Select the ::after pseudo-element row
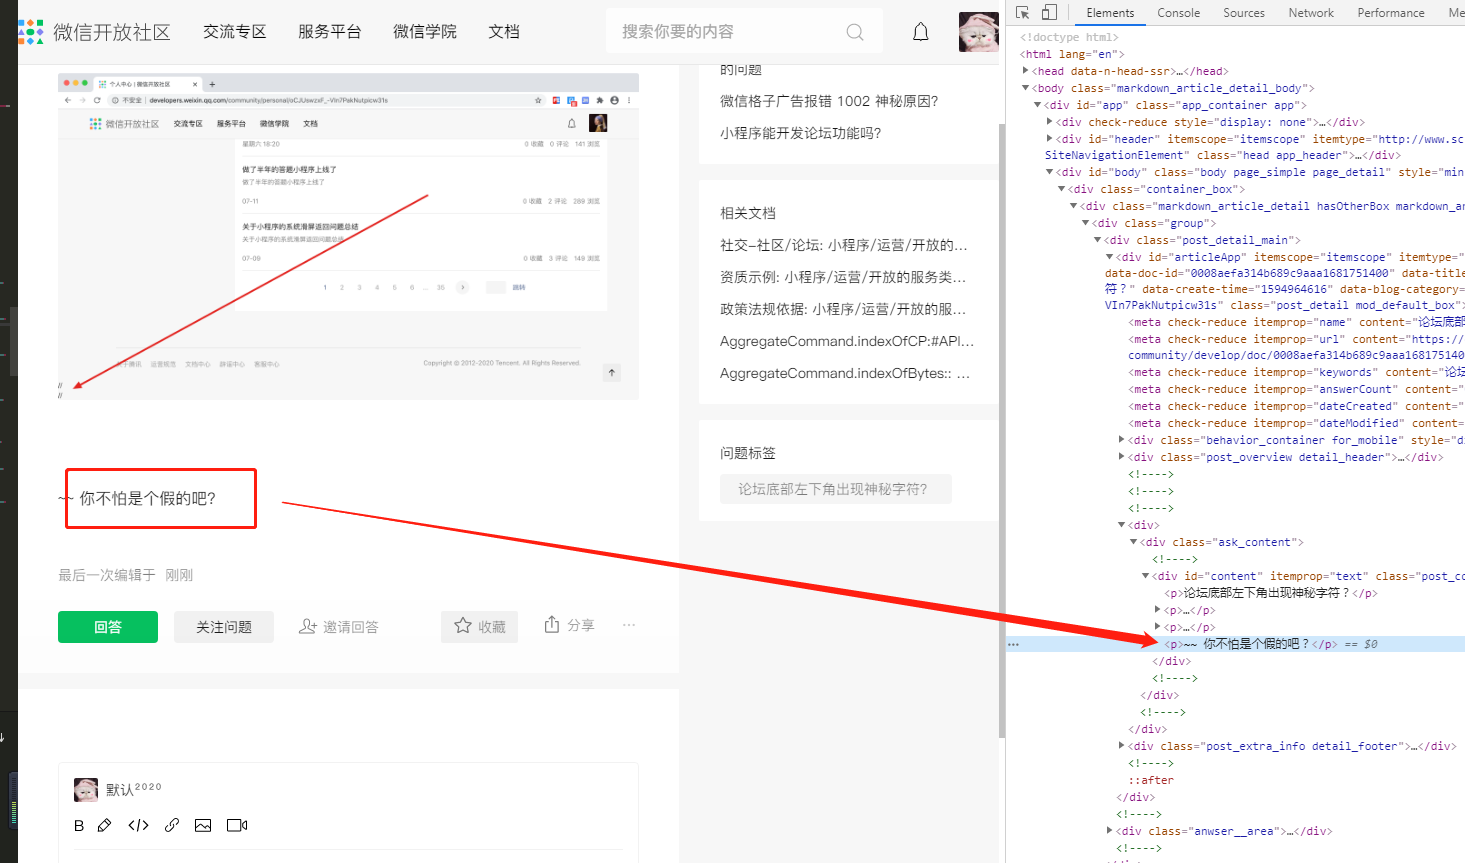Screen dimensions: 1465x863 1151,780
